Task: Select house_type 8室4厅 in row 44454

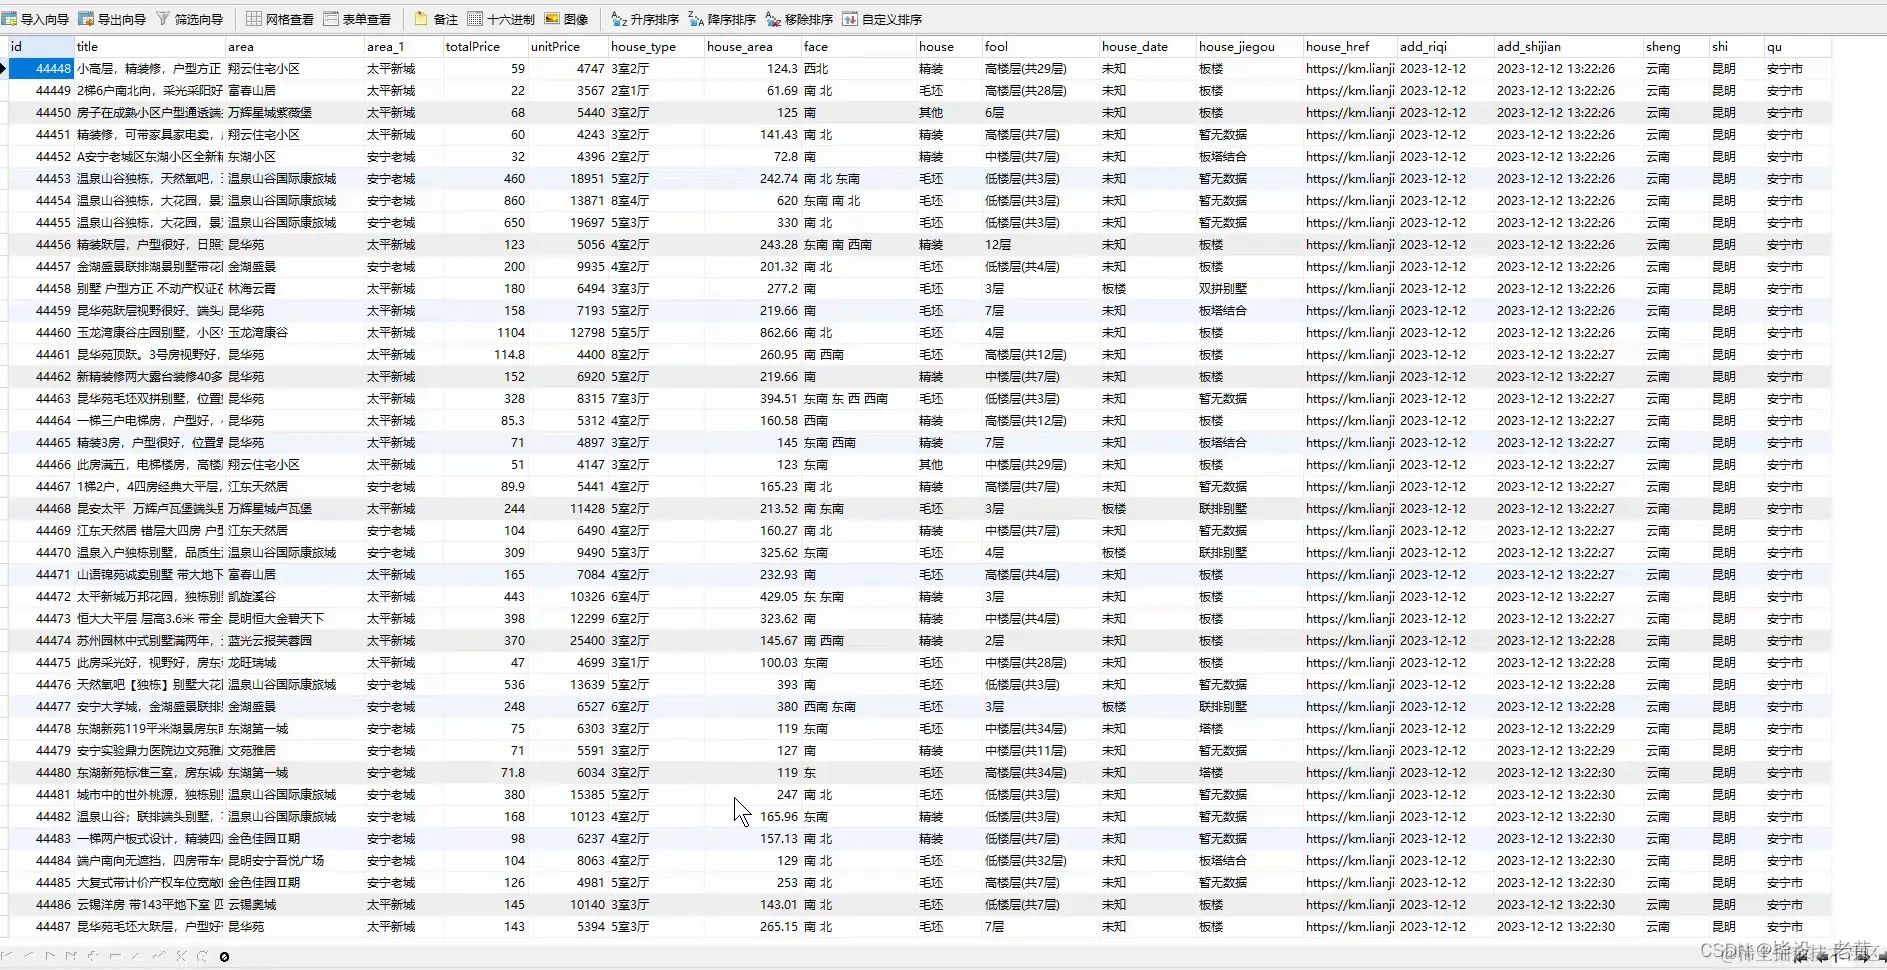Action: coord(656,200)
